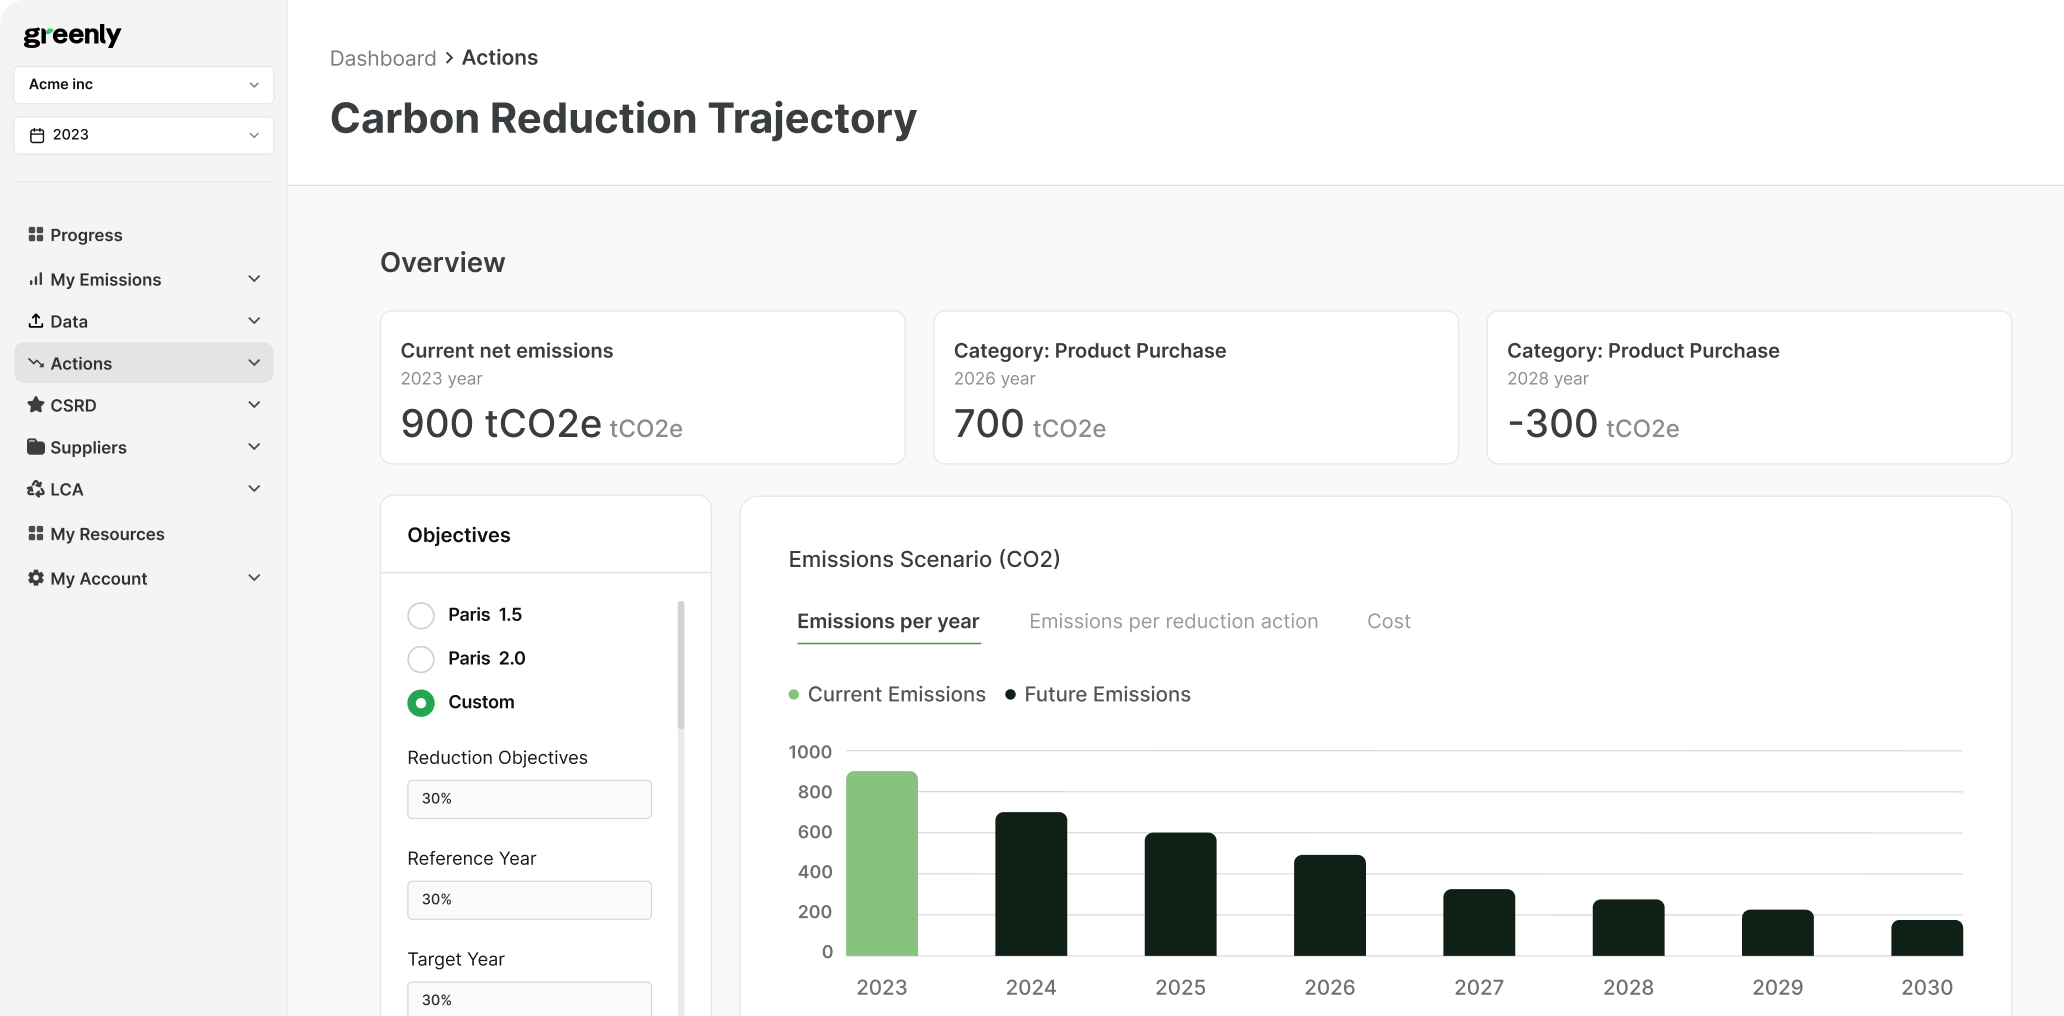Open Suppliers via the folder icon

click(x=35, y=447)
